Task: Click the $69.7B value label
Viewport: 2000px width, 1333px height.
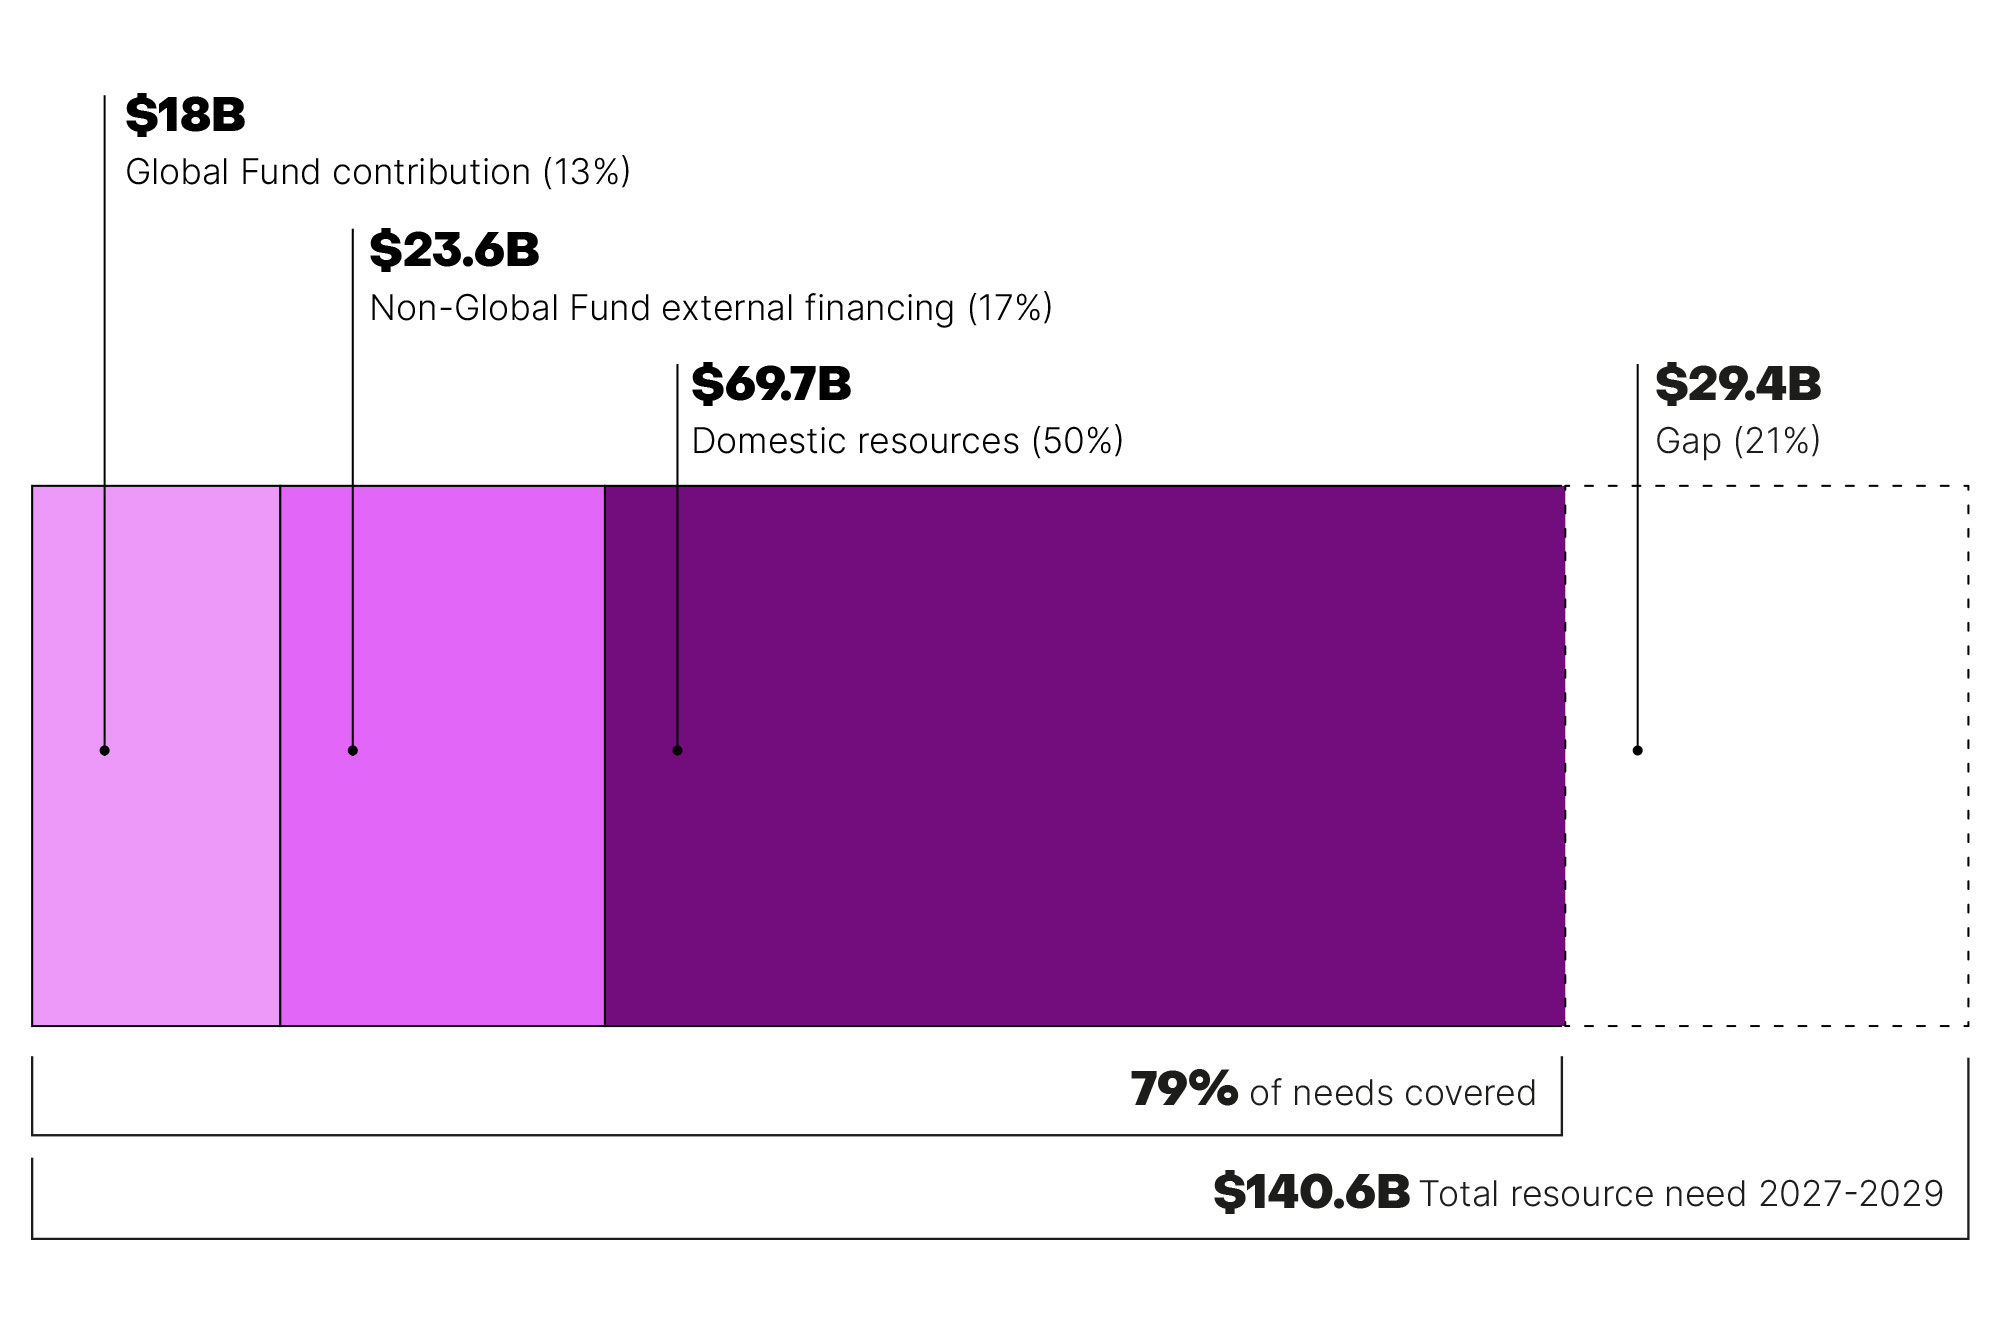Action: click(771, 384)
